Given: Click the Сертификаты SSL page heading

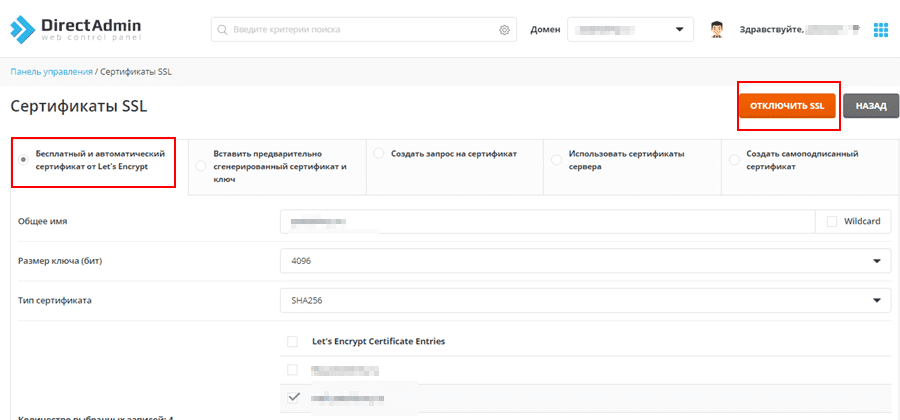Looking at the screenshot, I should [79, 106].
